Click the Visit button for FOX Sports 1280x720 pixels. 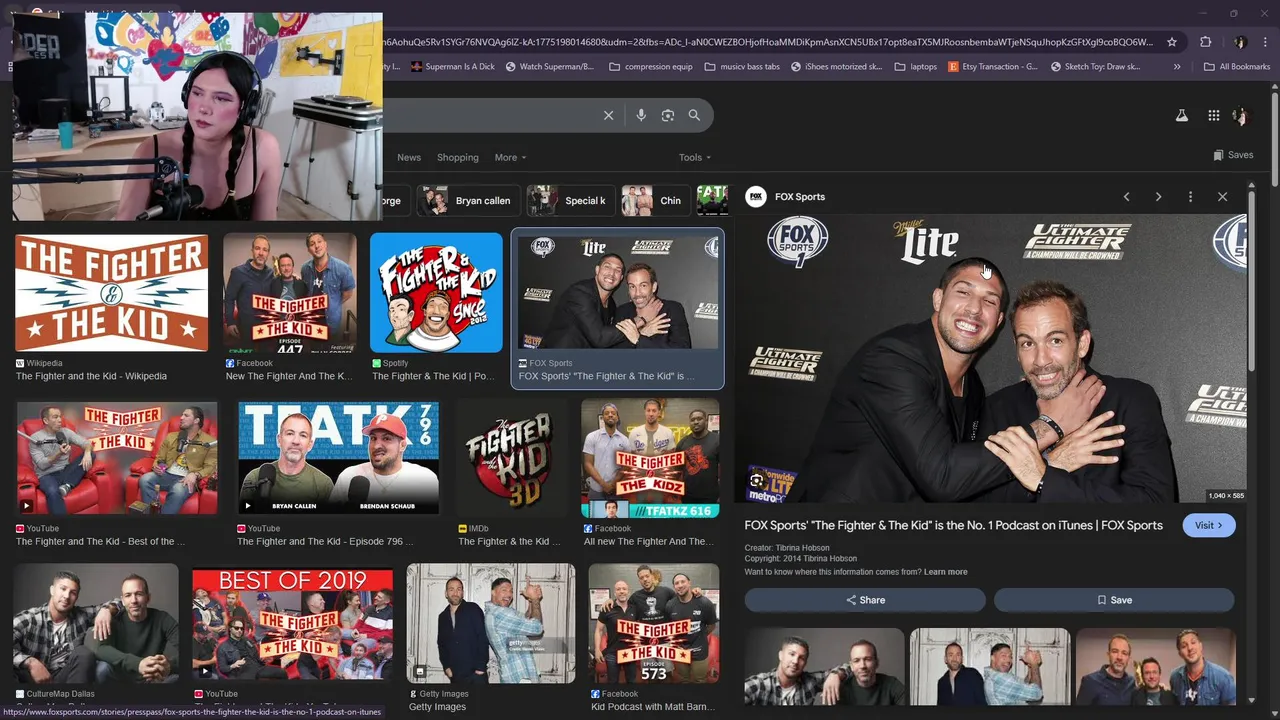coord(1209,525)
